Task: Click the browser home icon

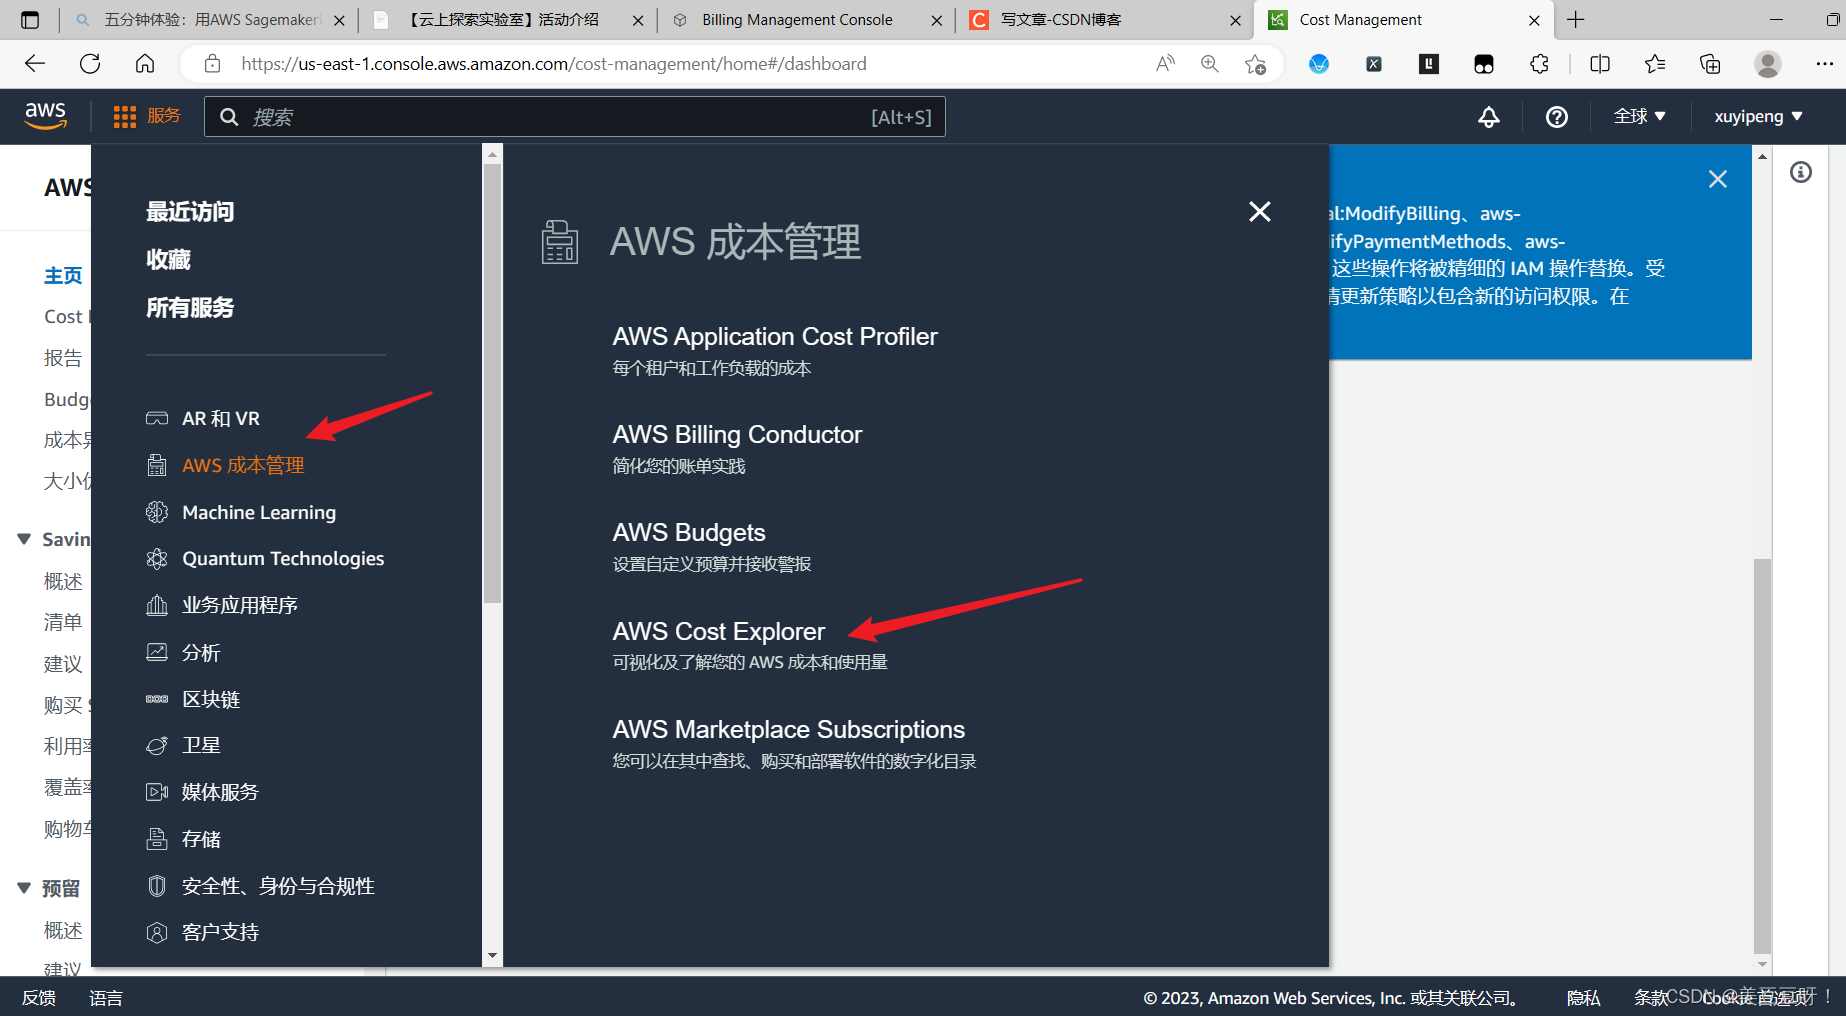Action: [145, 64]
